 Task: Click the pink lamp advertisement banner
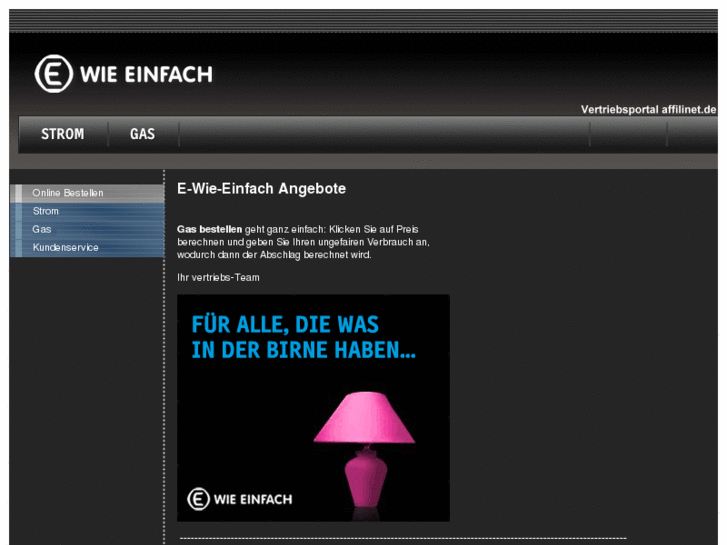(313, 408)
